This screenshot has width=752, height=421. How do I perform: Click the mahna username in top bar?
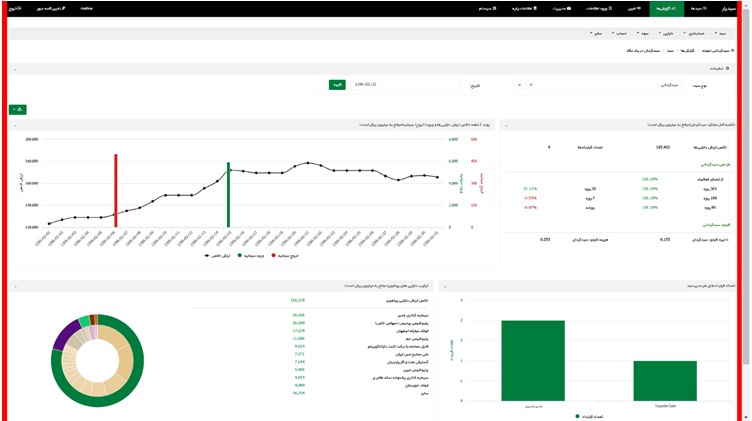point(86,9)
